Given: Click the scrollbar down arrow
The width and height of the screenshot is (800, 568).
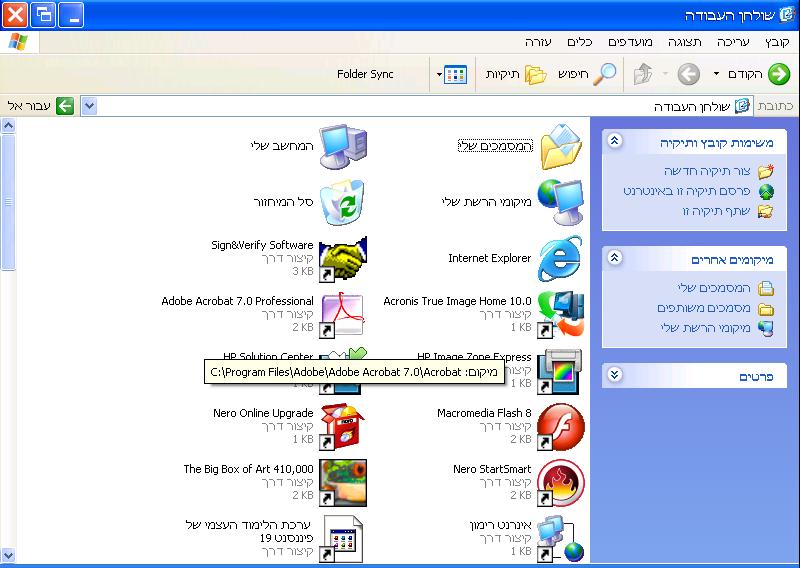Looking at the screenshot, I should [x=8, y=555].
